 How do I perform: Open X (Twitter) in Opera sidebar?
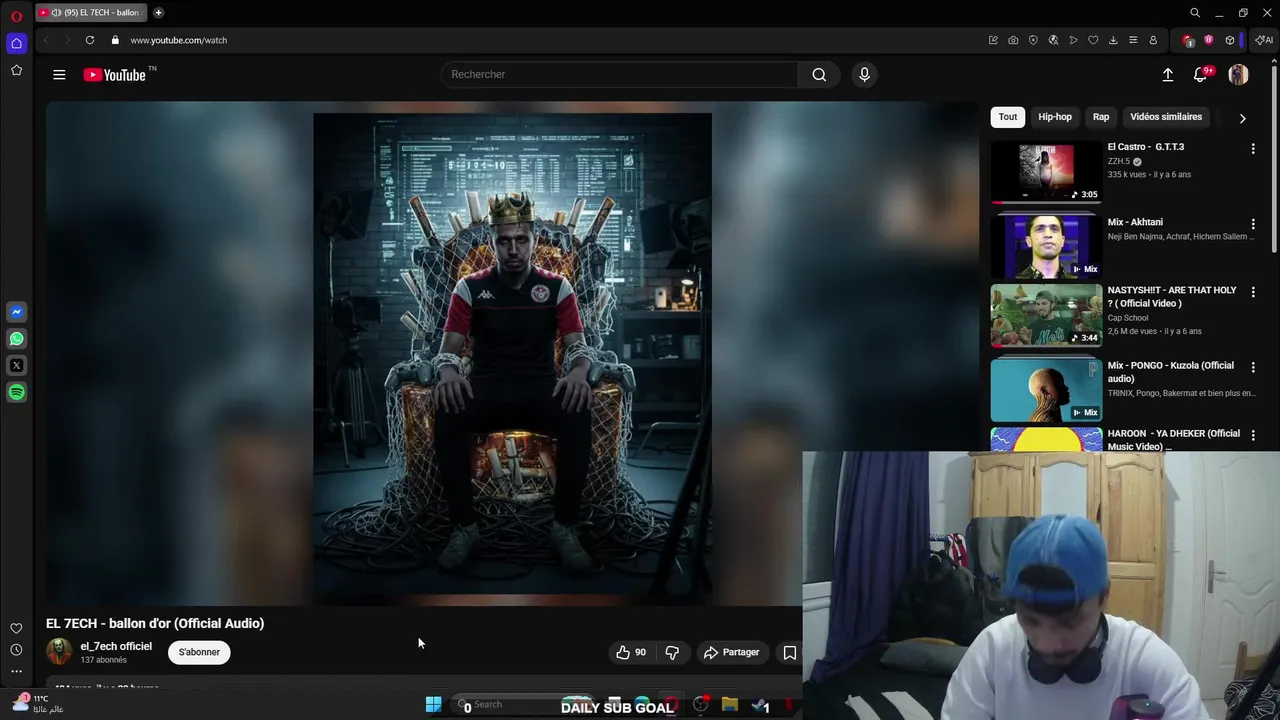pos(16,366)
